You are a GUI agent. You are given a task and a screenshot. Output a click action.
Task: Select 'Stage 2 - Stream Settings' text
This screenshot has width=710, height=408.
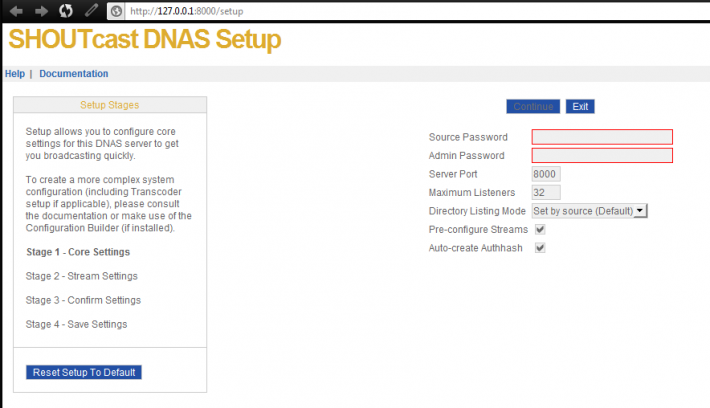pyautogui.click(x=82, y=276)
